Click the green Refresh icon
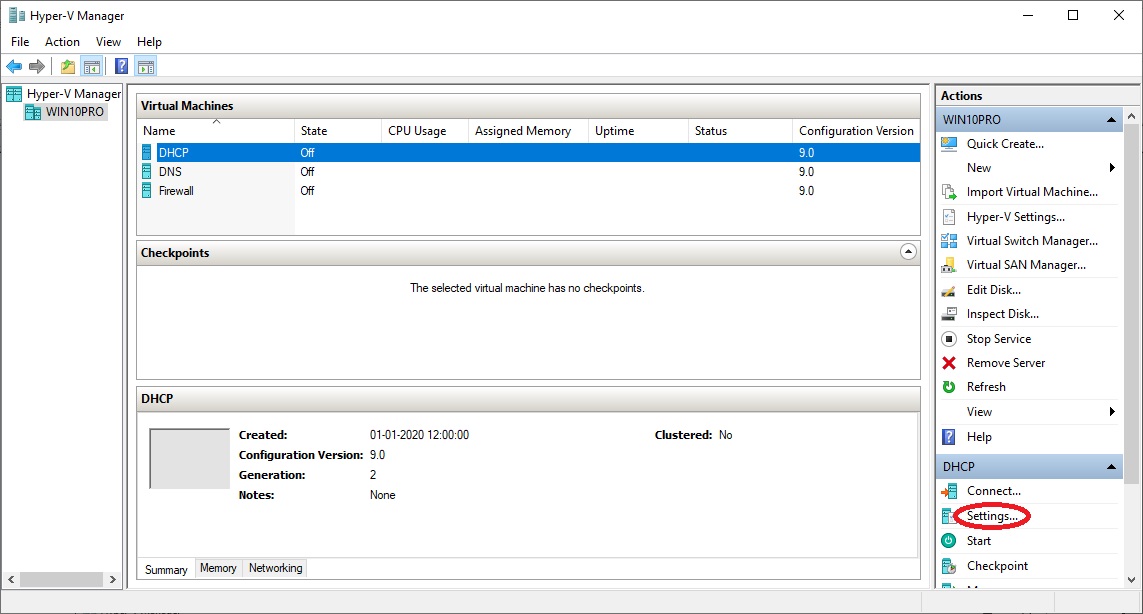The width and height of the screenshot is (1143, 614). click(x=948, y=386)
